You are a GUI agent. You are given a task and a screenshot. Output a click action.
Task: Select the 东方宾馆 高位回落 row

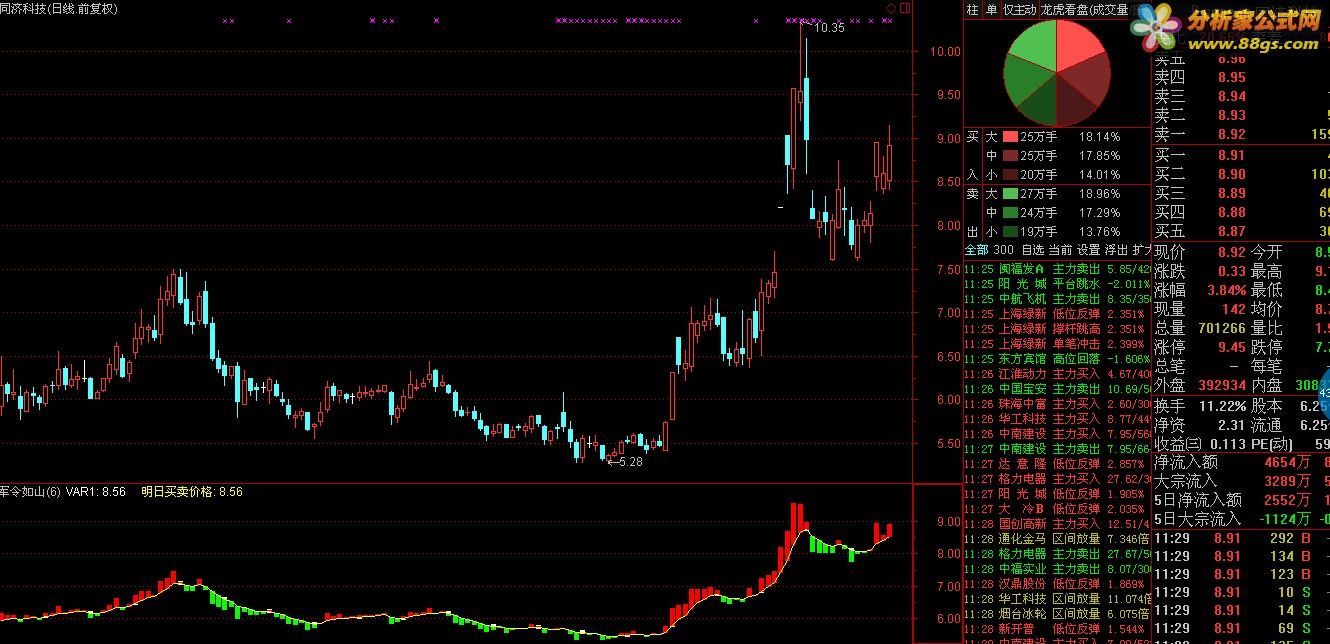(1056, 359)
